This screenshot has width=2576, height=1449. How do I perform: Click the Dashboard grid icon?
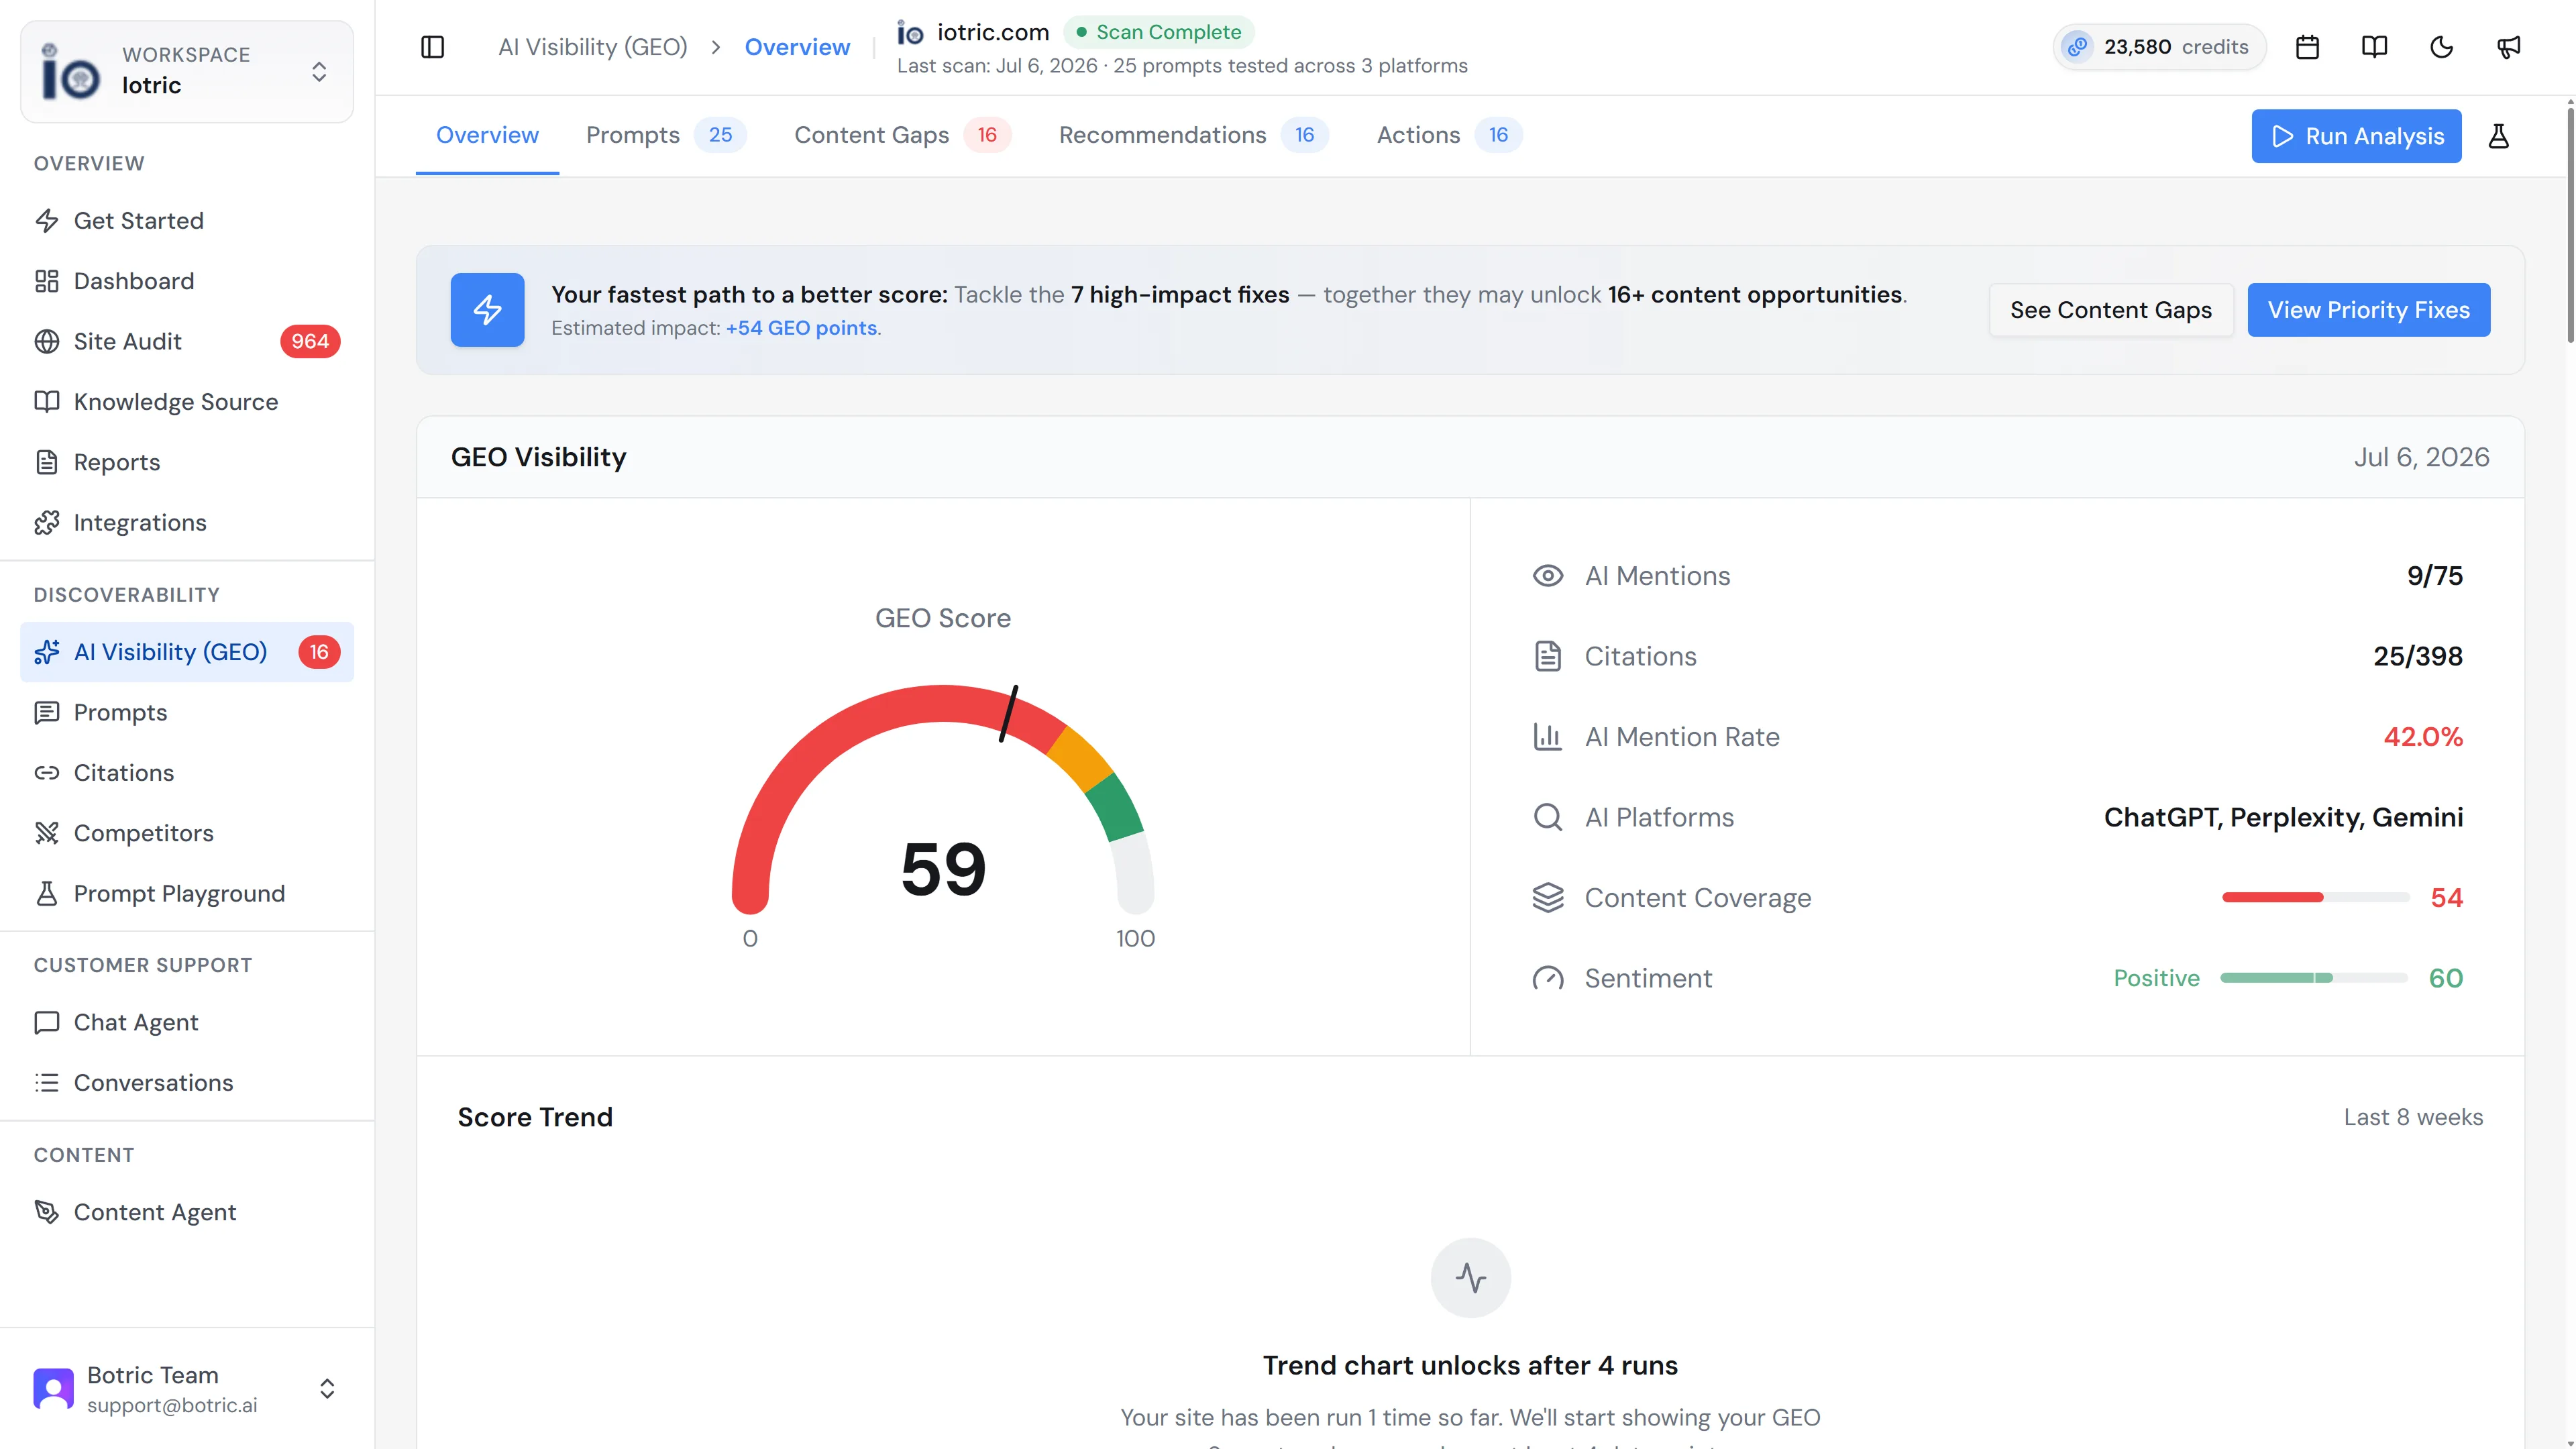pyautogui.click(x=47, y=281)
